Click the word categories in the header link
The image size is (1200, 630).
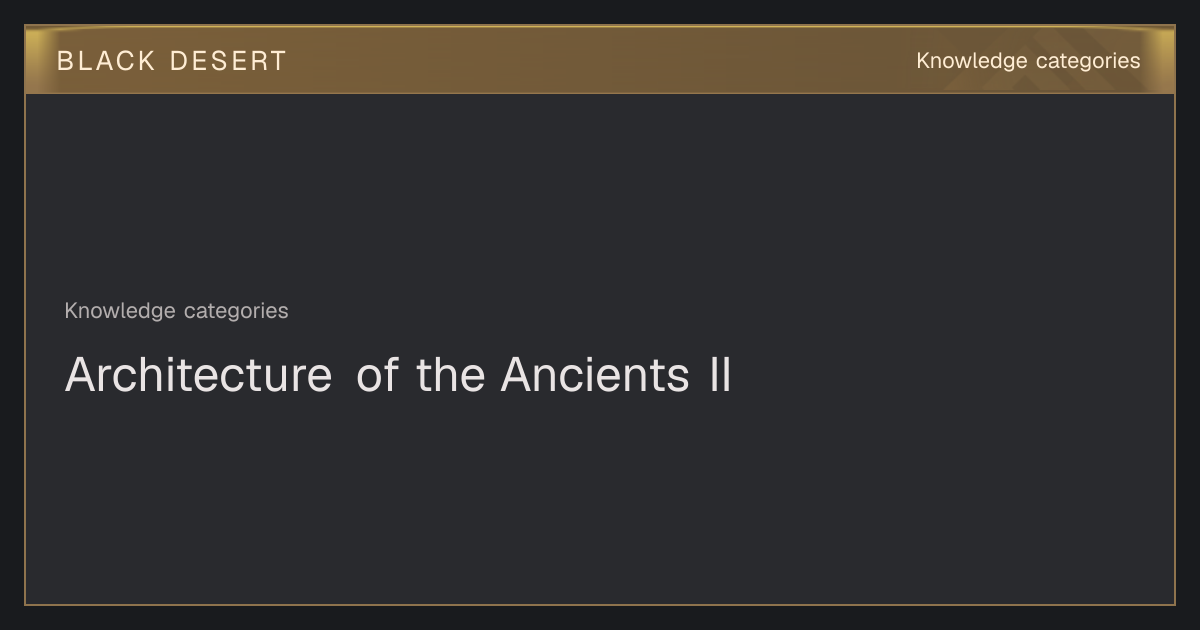coord(1088,61)
